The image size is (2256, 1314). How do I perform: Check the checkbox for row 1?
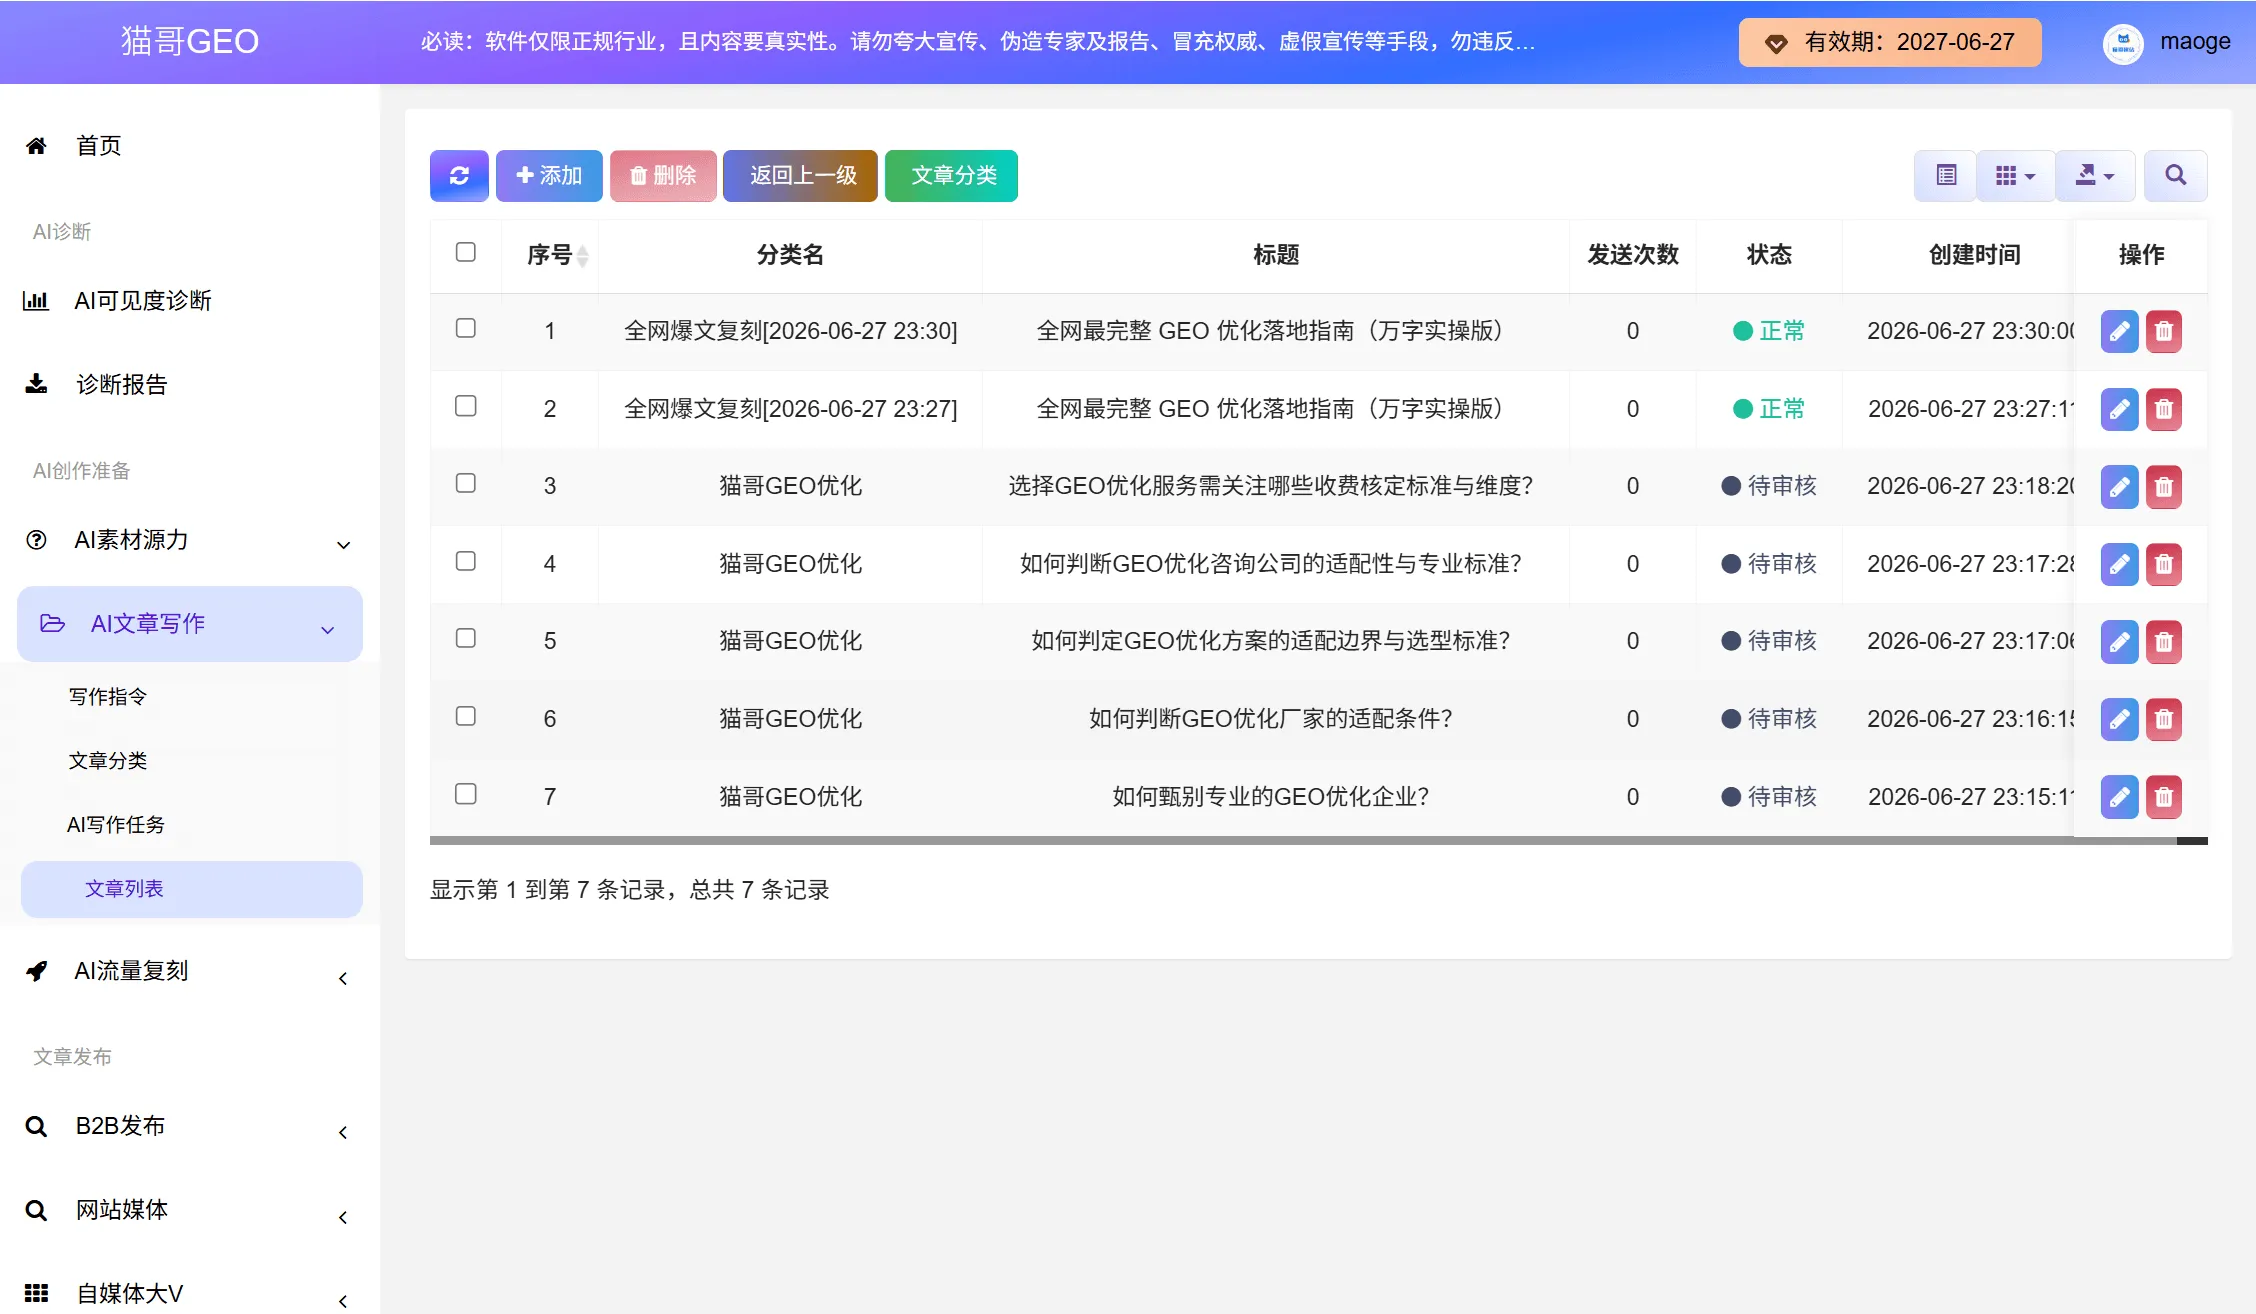465,328
